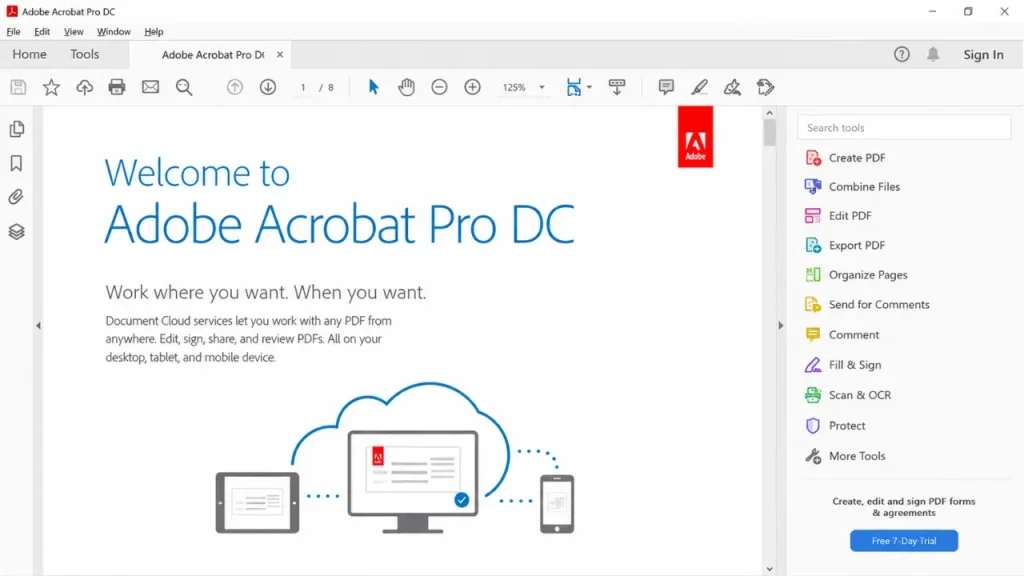Click the Free 7-Day Trial button

pyautogui.click(x=904, y=541)
